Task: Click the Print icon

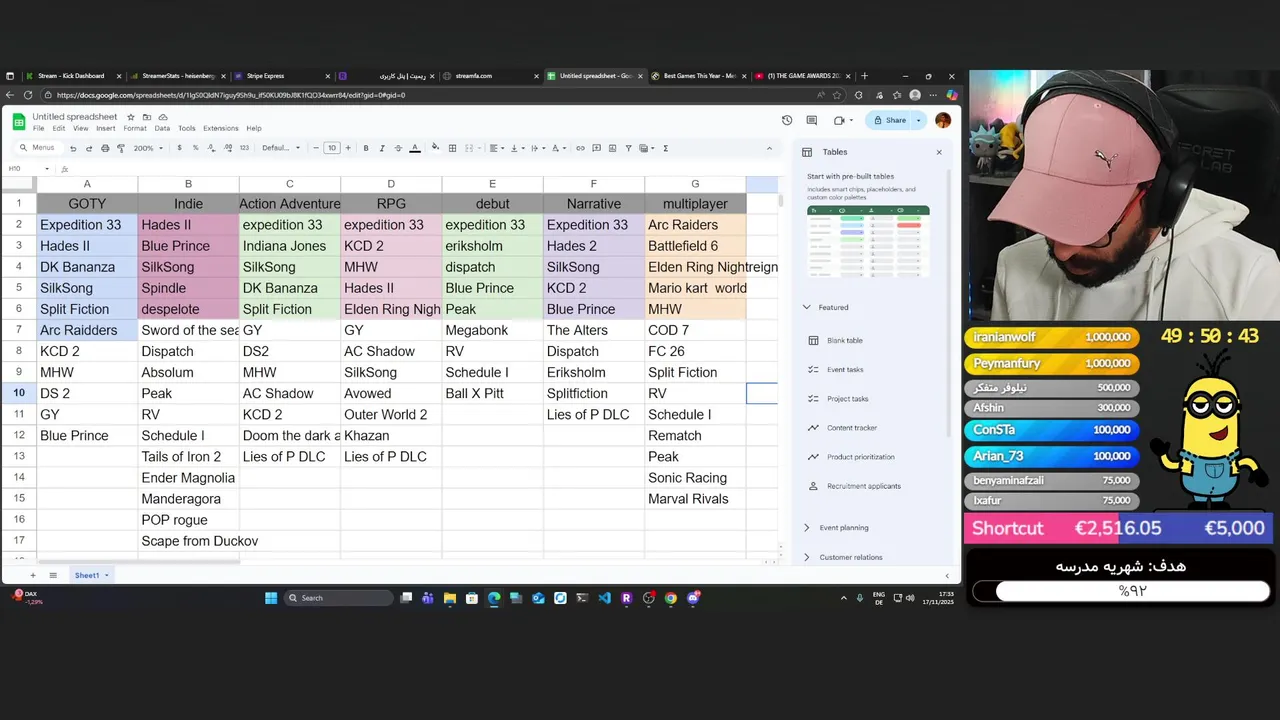Action: (105, 148)
